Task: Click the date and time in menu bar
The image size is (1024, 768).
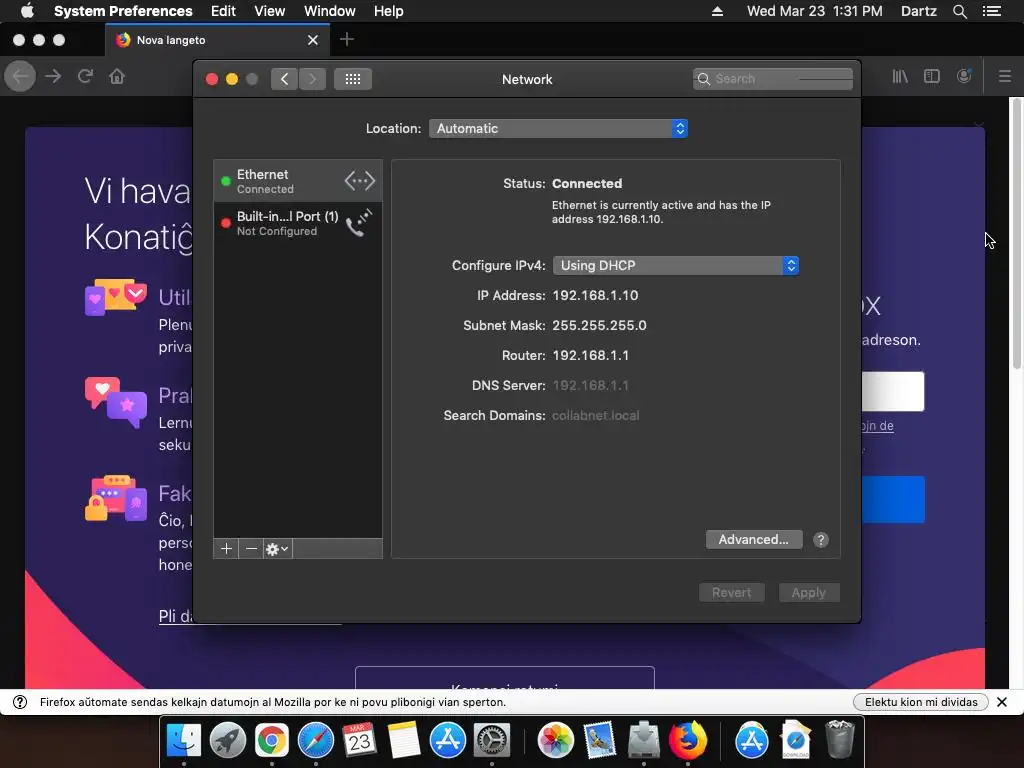Action: 814,11
